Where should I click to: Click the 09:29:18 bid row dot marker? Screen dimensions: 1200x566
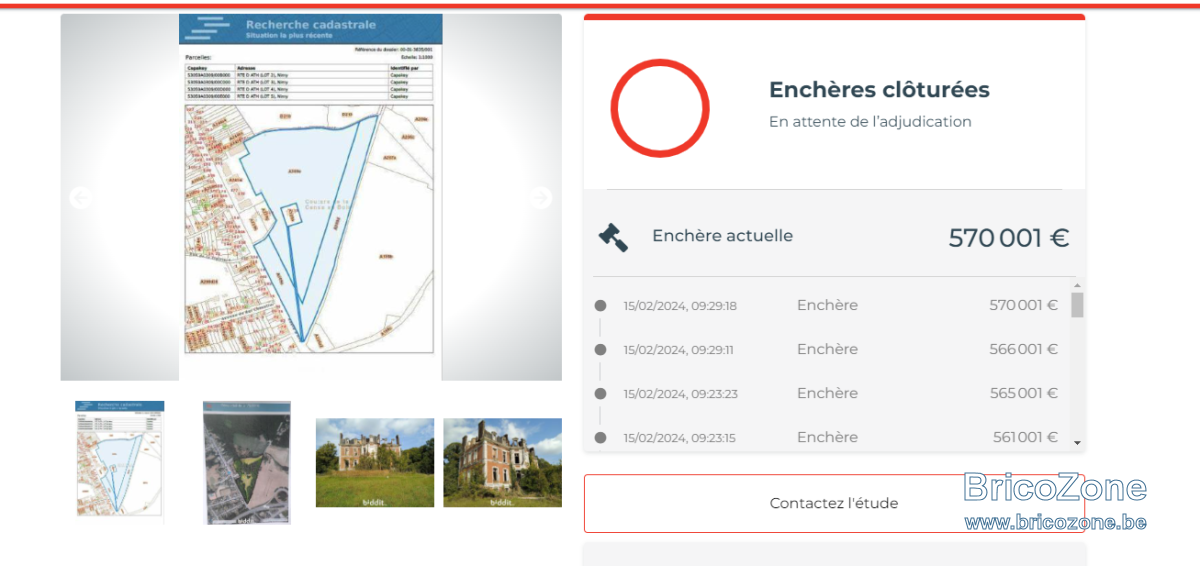tap(600, 306)
